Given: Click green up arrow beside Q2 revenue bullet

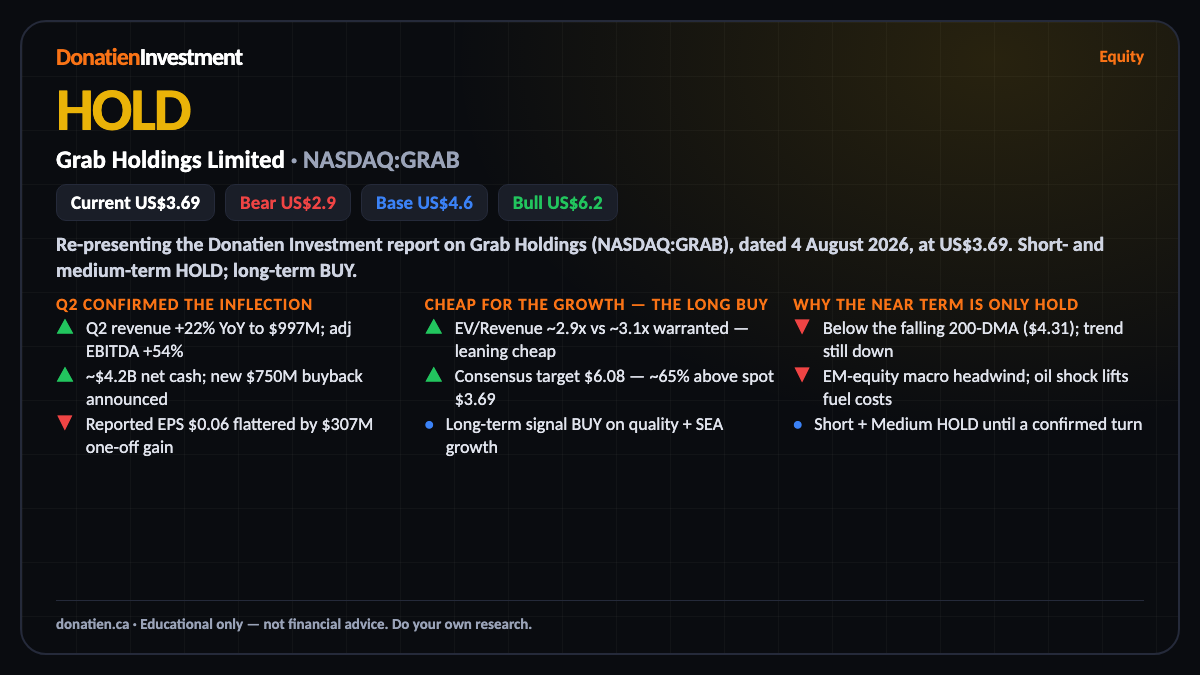Looking at the screenshot, I should (x=65, y=327).
